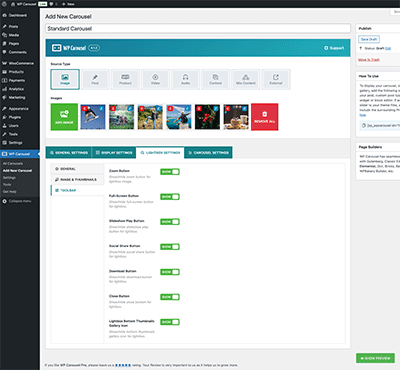Click New in the admin bar
The height and width of the screenshot is (370, 400).
[x=68, y=4]
